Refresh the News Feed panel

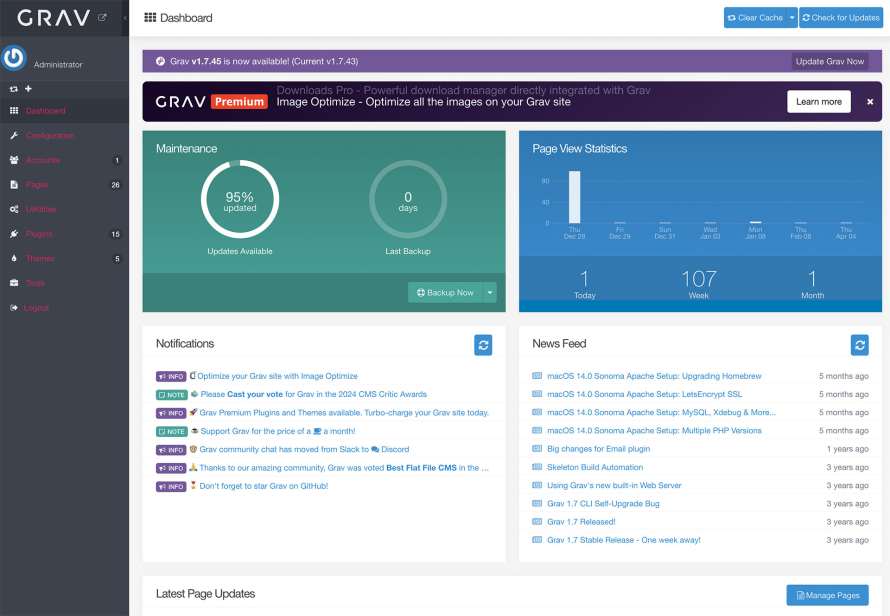point(859,344)
